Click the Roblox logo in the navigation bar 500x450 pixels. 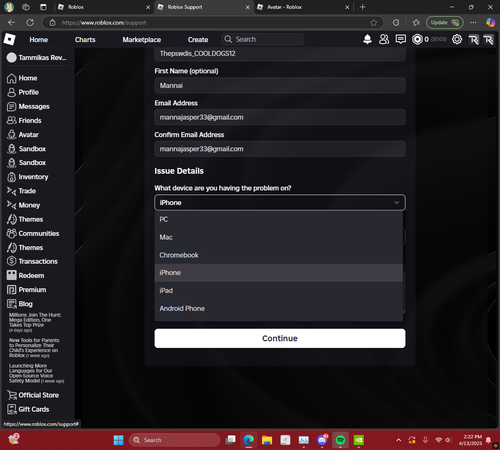[10, 39]
